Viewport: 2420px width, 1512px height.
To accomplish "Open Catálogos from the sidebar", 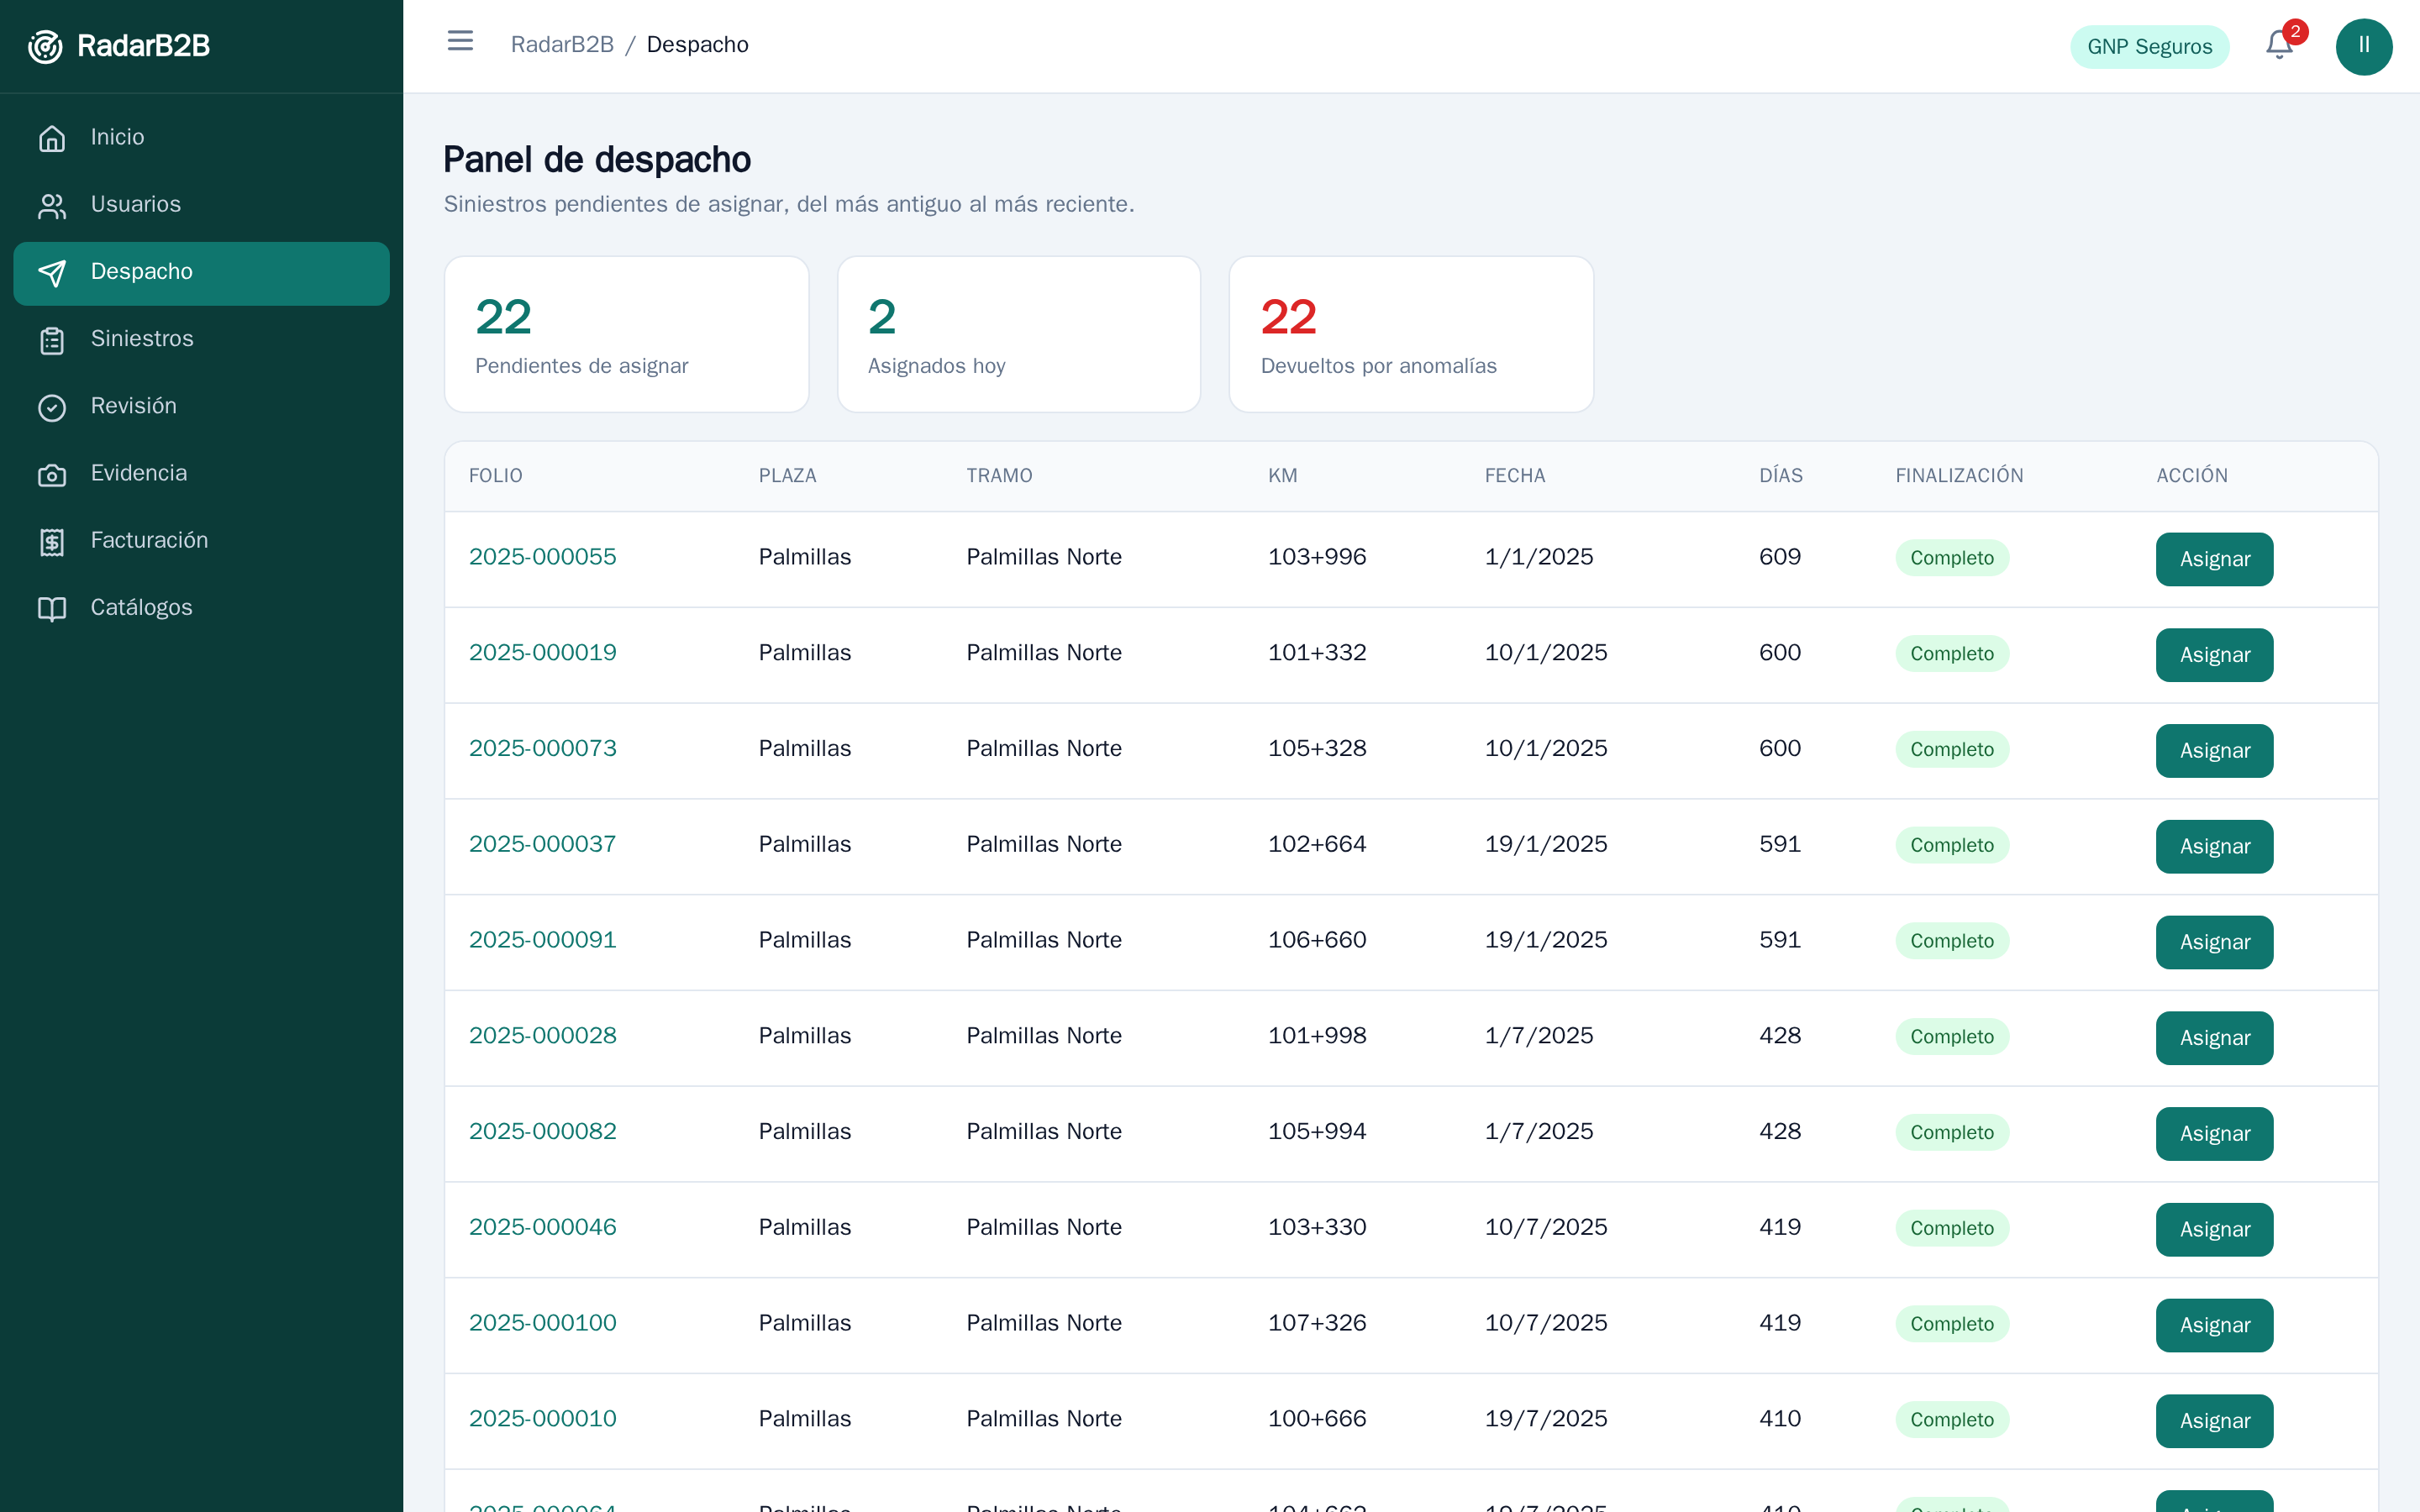I will [201, 608].
